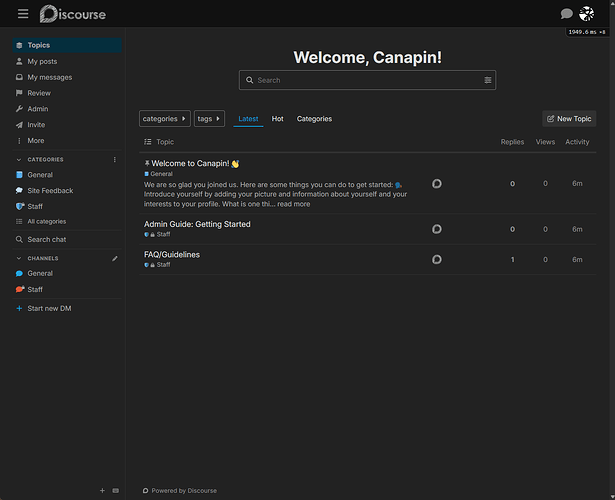Click the Invite link

[67, 125]
